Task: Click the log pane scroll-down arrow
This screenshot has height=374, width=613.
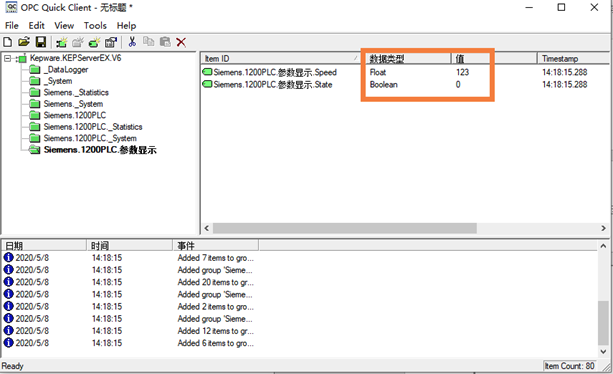Action: pyautogui.click(x=603, y=351)
